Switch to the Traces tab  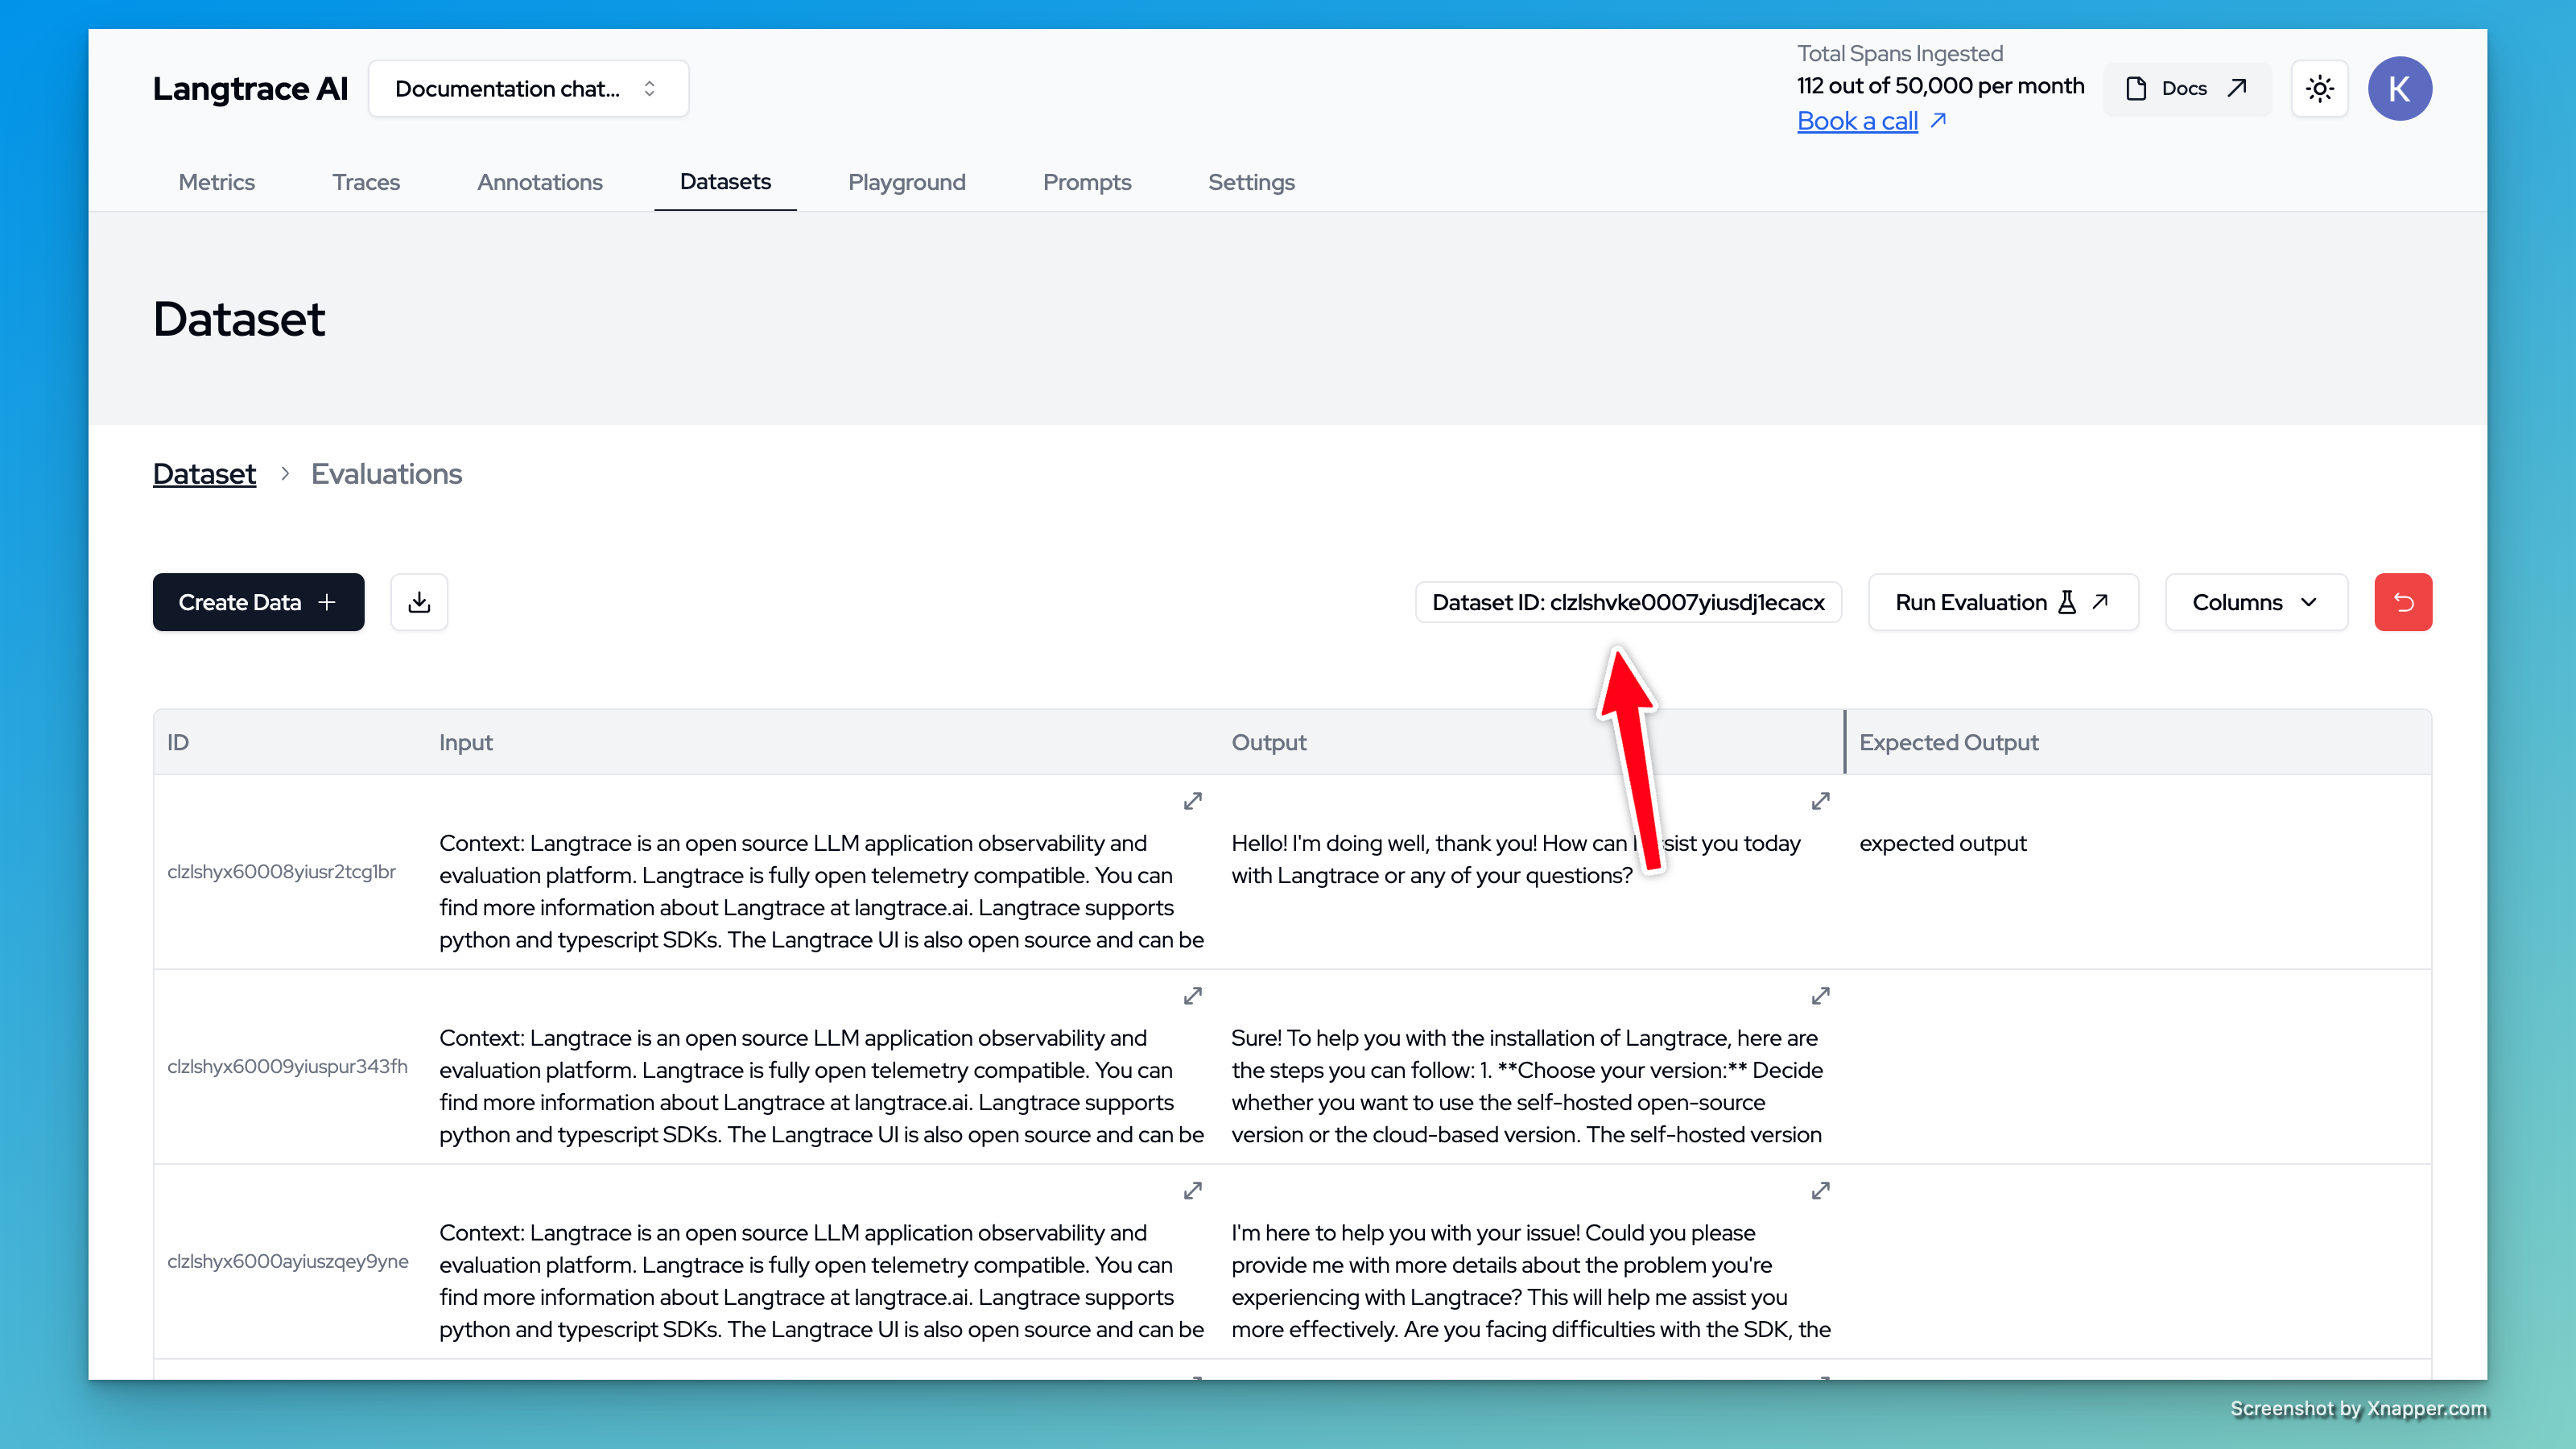[366, 182]
